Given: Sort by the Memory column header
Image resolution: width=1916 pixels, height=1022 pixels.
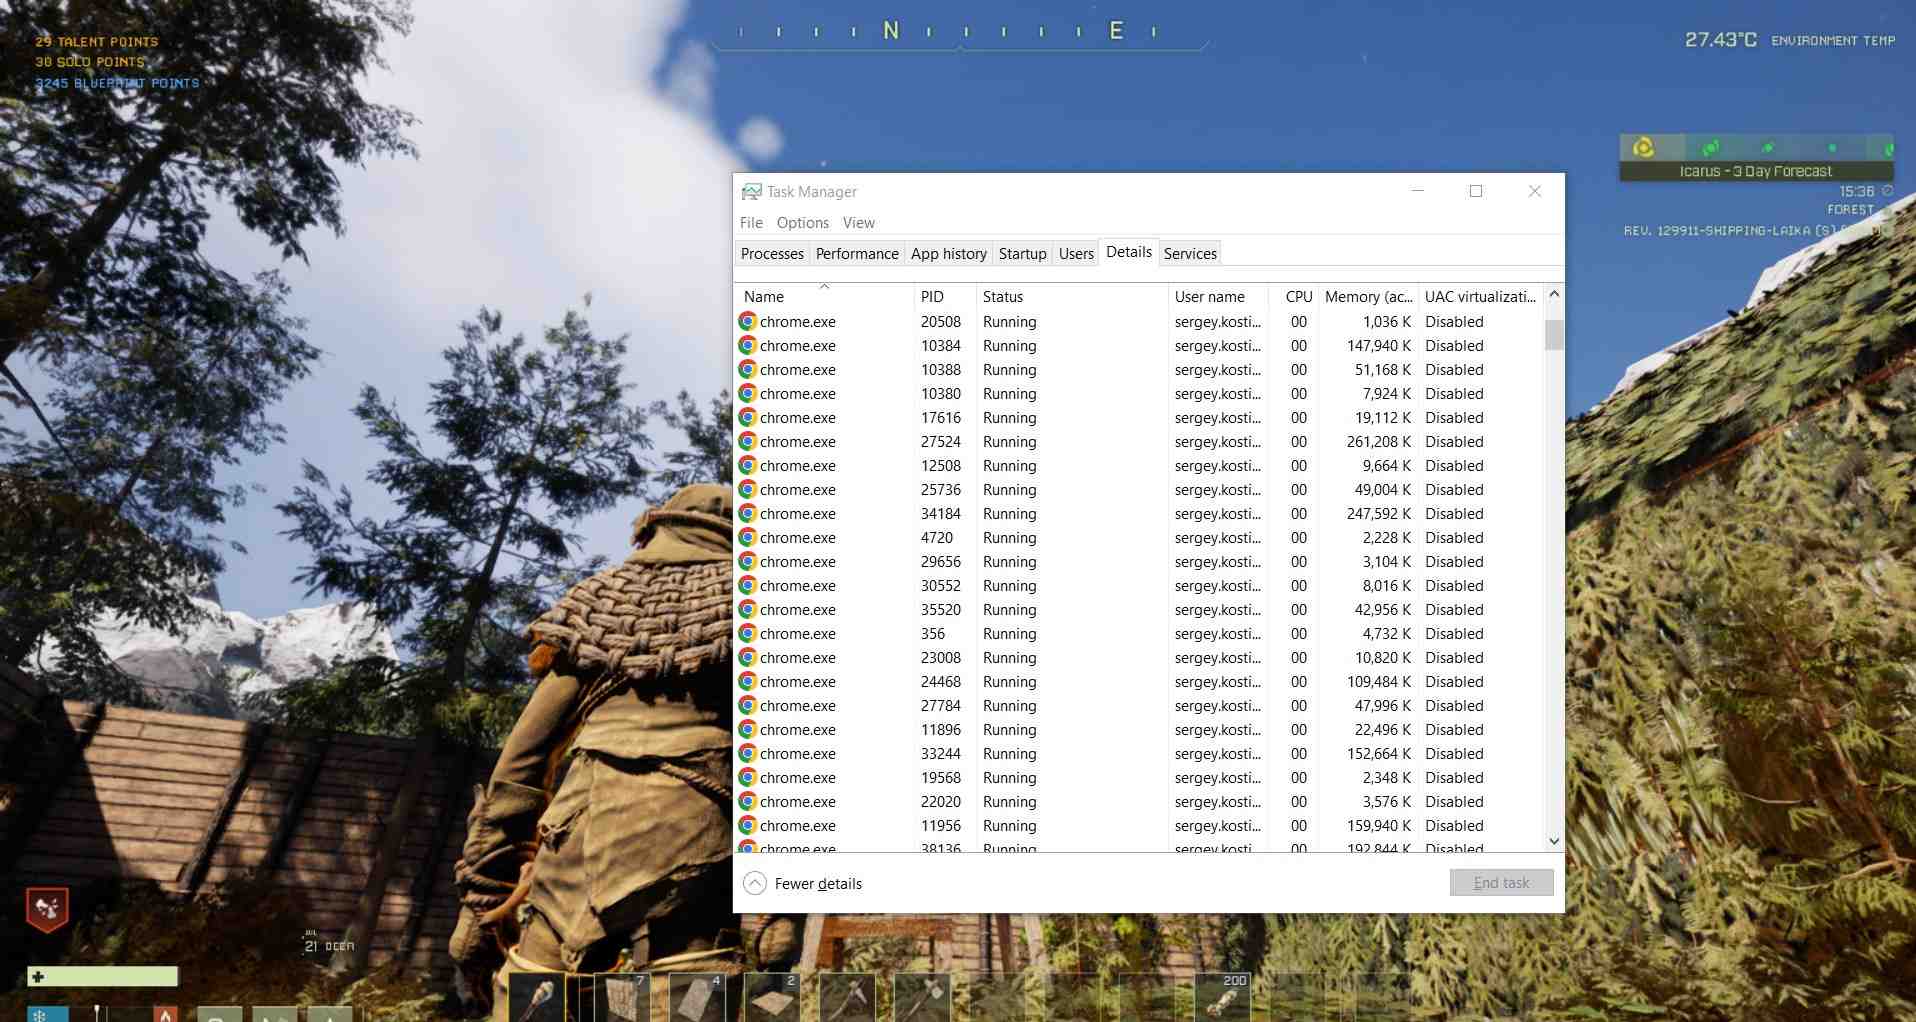Looking at the screenshot, I should 1368,296.
